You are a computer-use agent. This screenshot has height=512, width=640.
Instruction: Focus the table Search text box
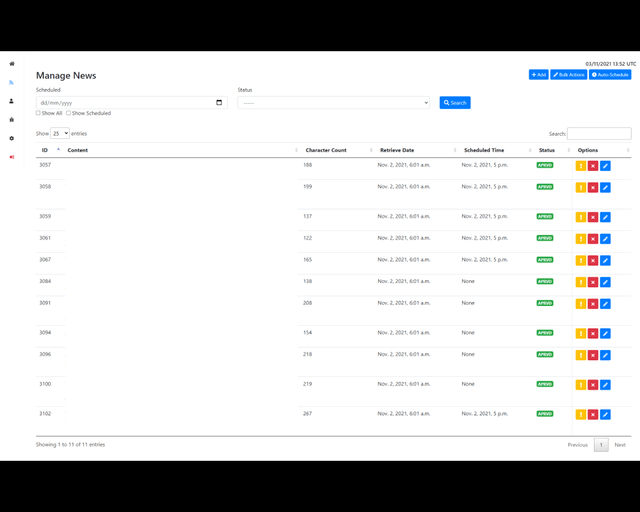599,133
